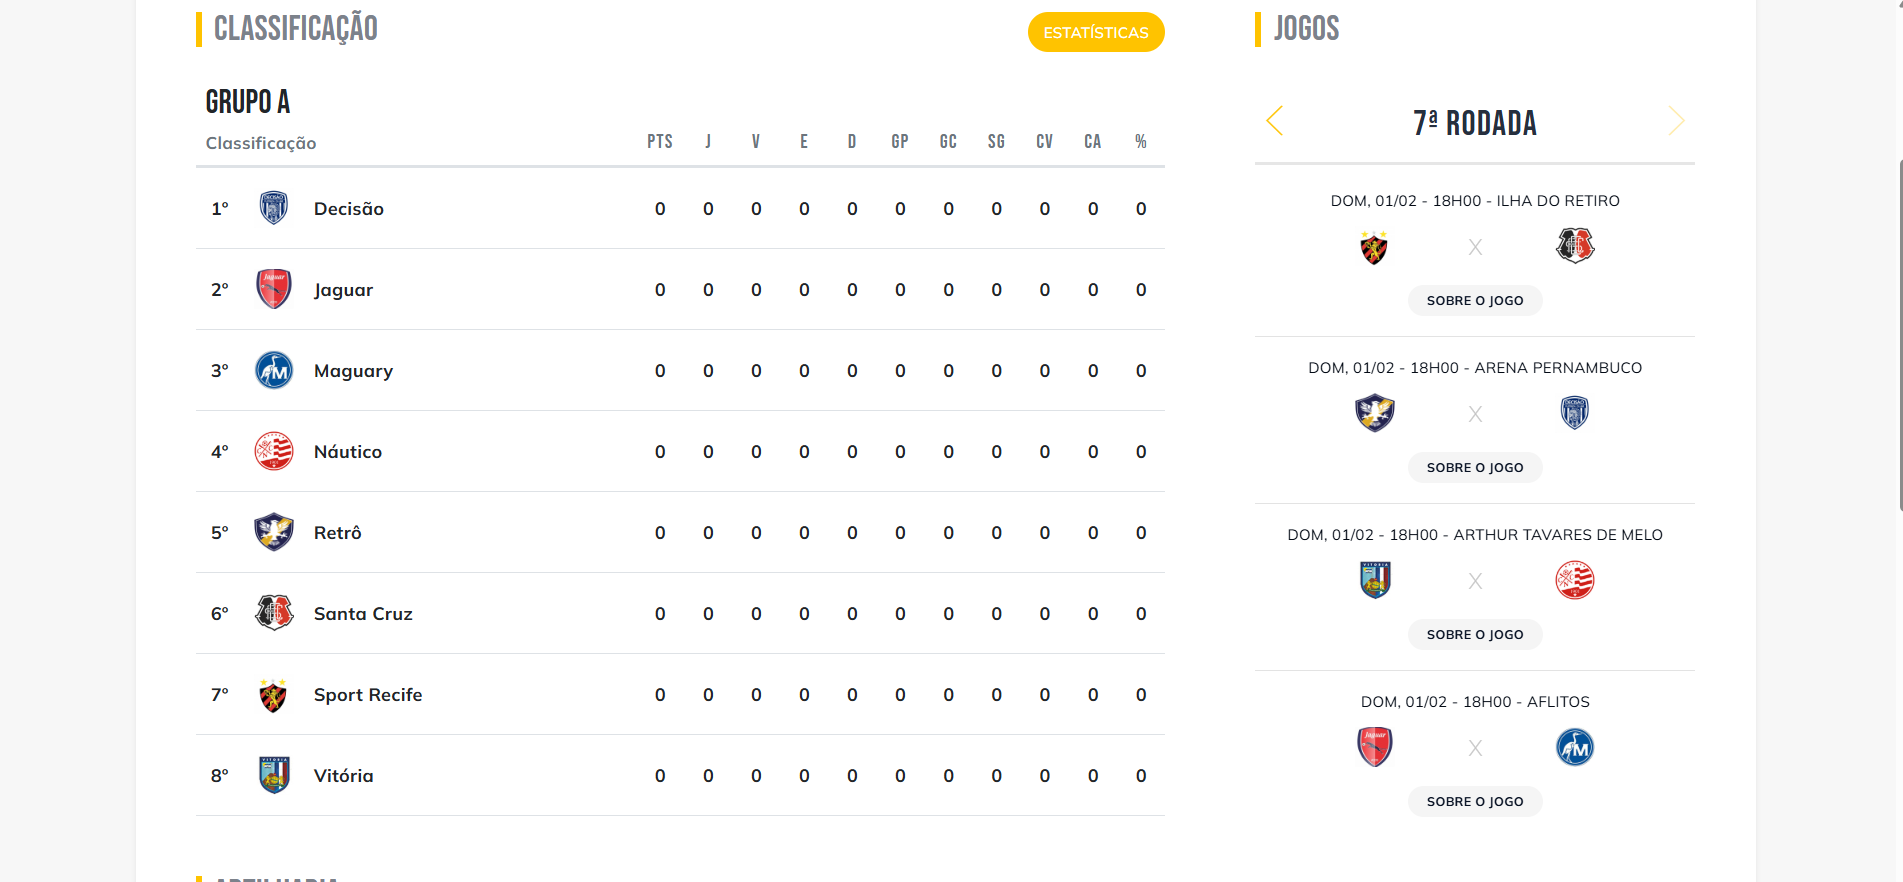Image resolution: width=1903 pixels, height=882 pixels.
Task: Click the PTS column header
Action: pyautogui.click(x=659, y=142)
